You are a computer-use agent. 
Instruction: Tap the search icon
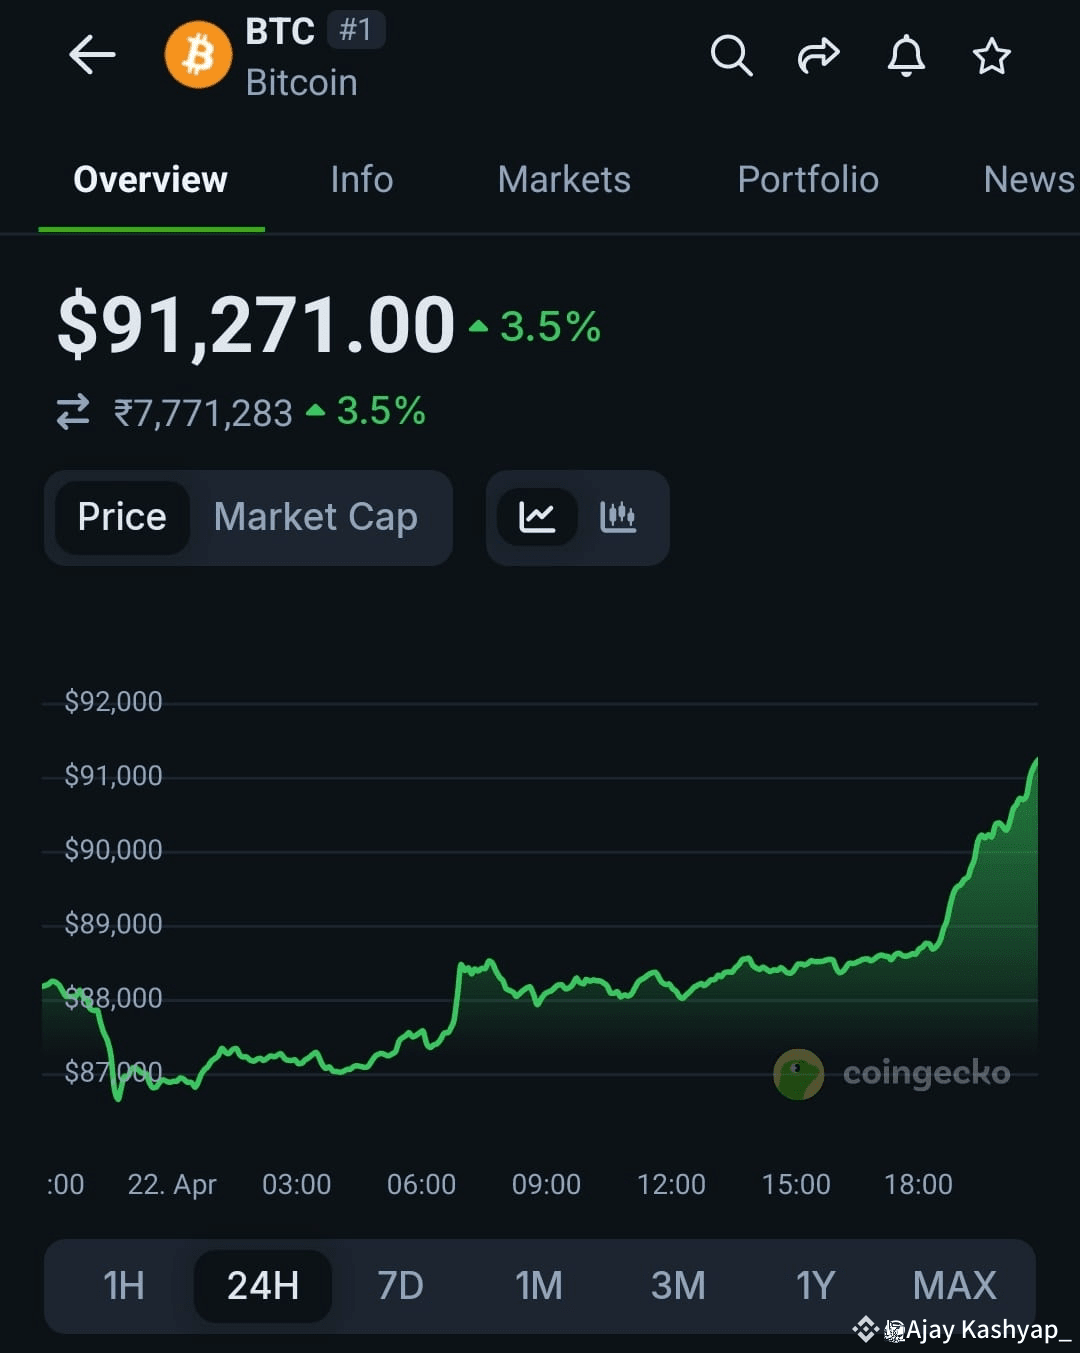(731, 56)
